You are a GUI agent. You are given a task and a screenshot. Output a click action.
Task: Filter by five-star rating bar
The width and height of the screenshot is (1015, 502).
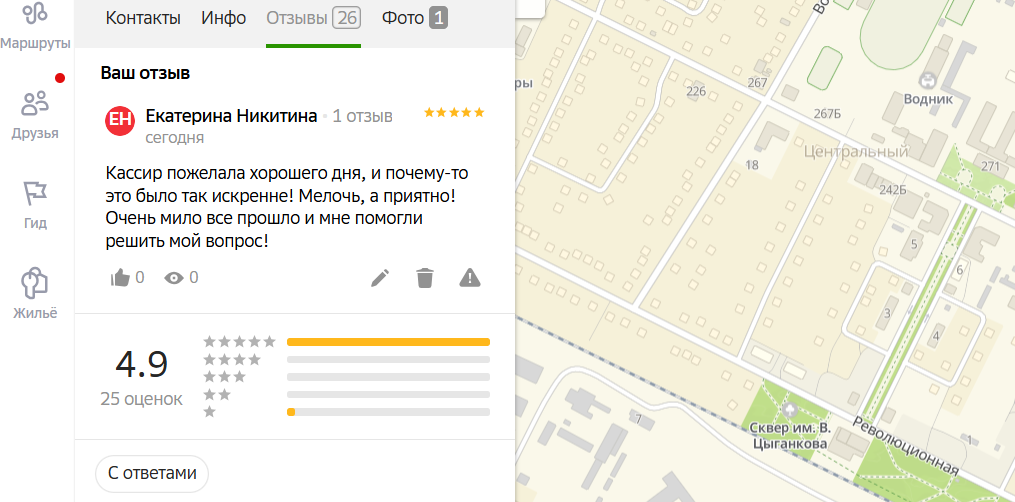(x=388, y=342)
